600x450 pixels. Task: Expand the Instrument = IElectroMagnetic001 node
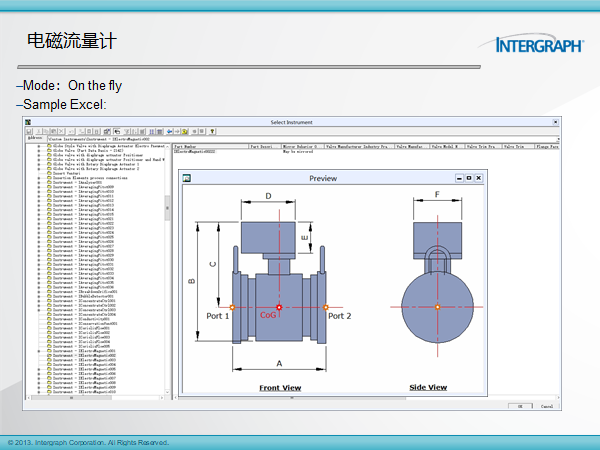(x=39, y=351)
